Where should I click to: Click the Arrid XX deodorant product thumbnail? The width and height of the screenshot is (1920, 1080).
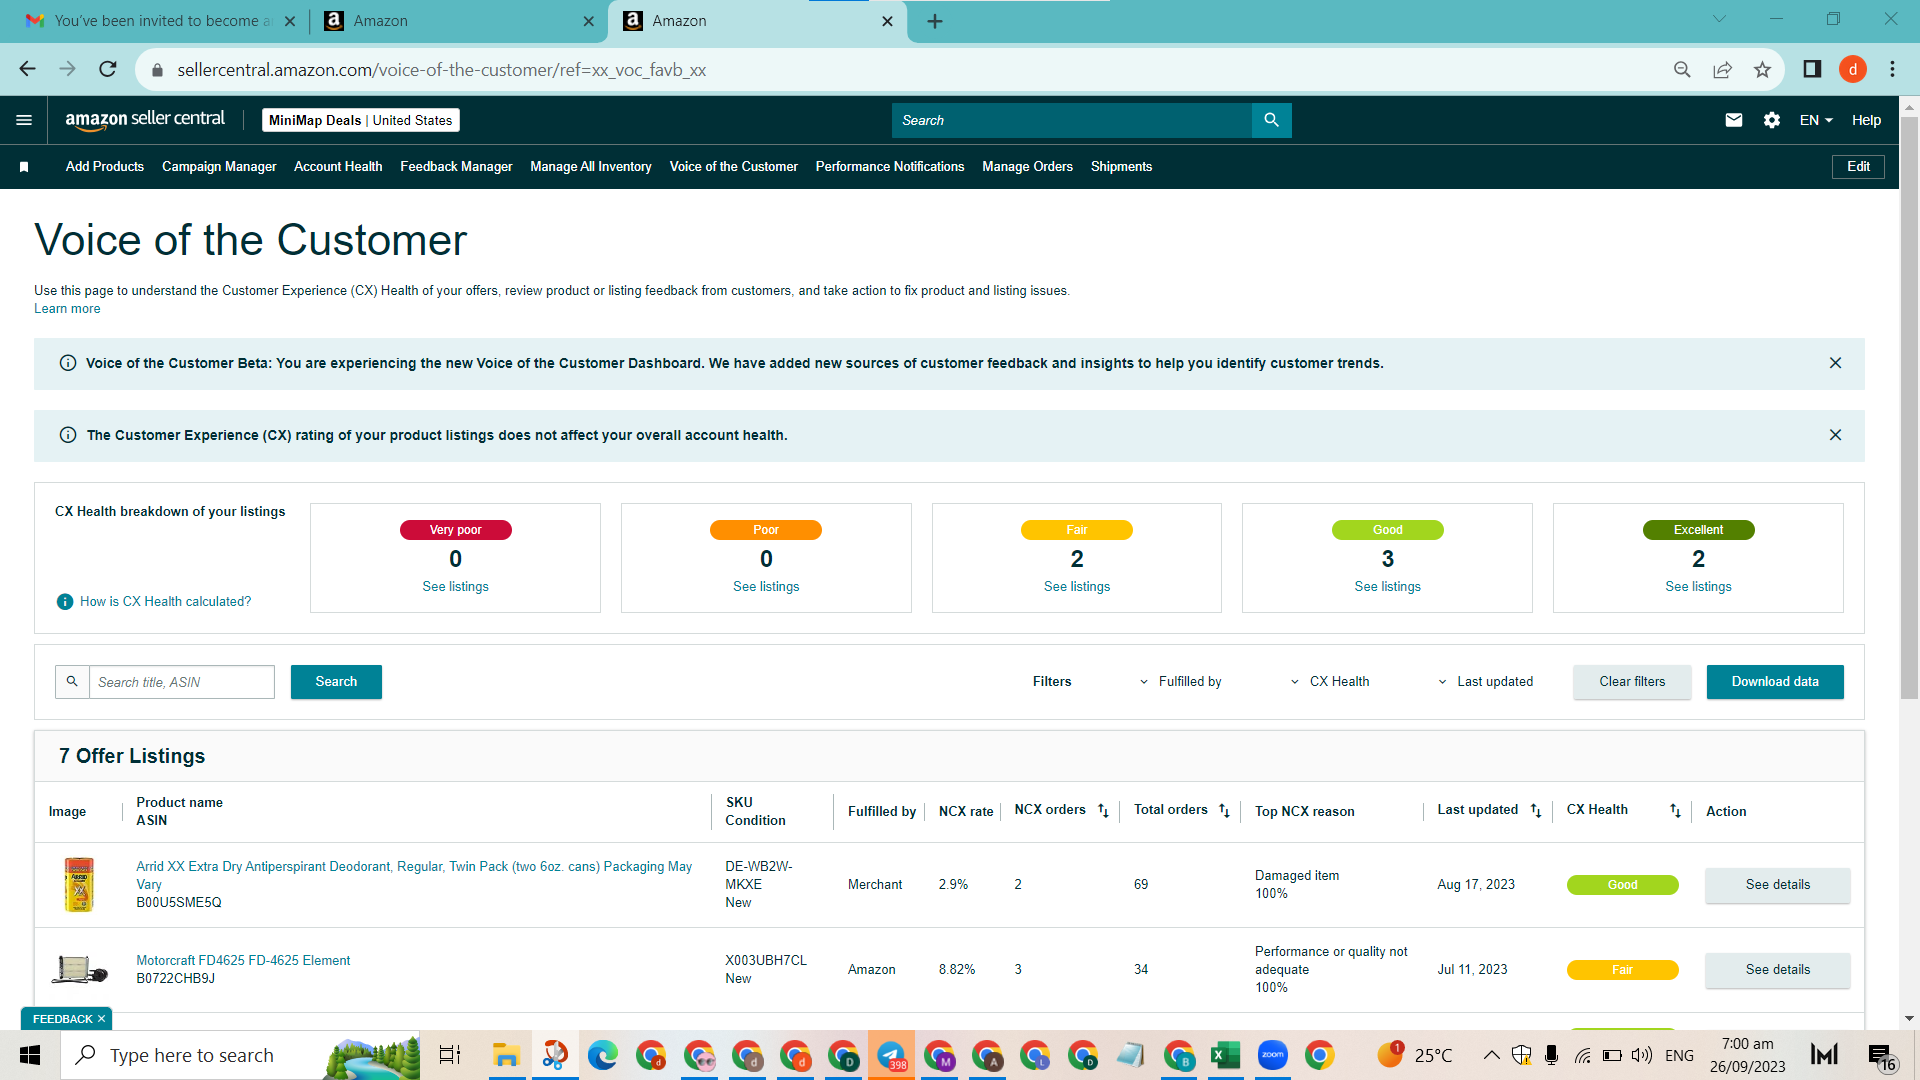(79, 884)
